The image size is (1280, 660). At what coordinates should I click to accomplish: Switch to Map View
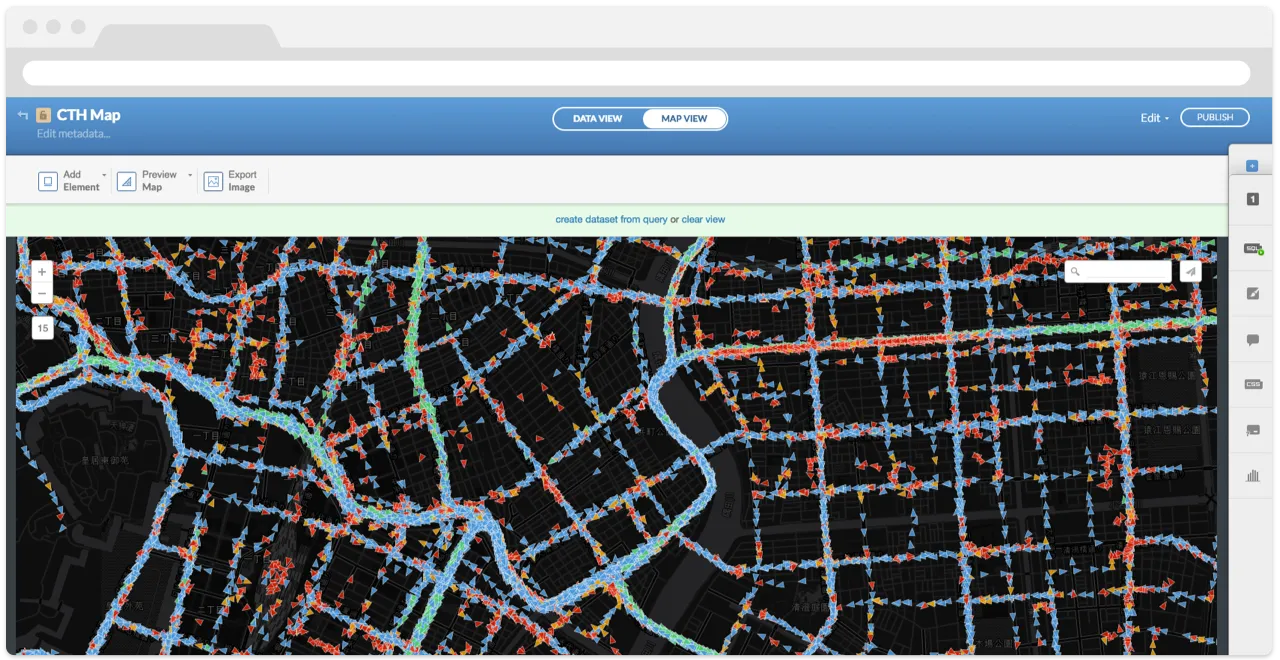tap(684, 119)
